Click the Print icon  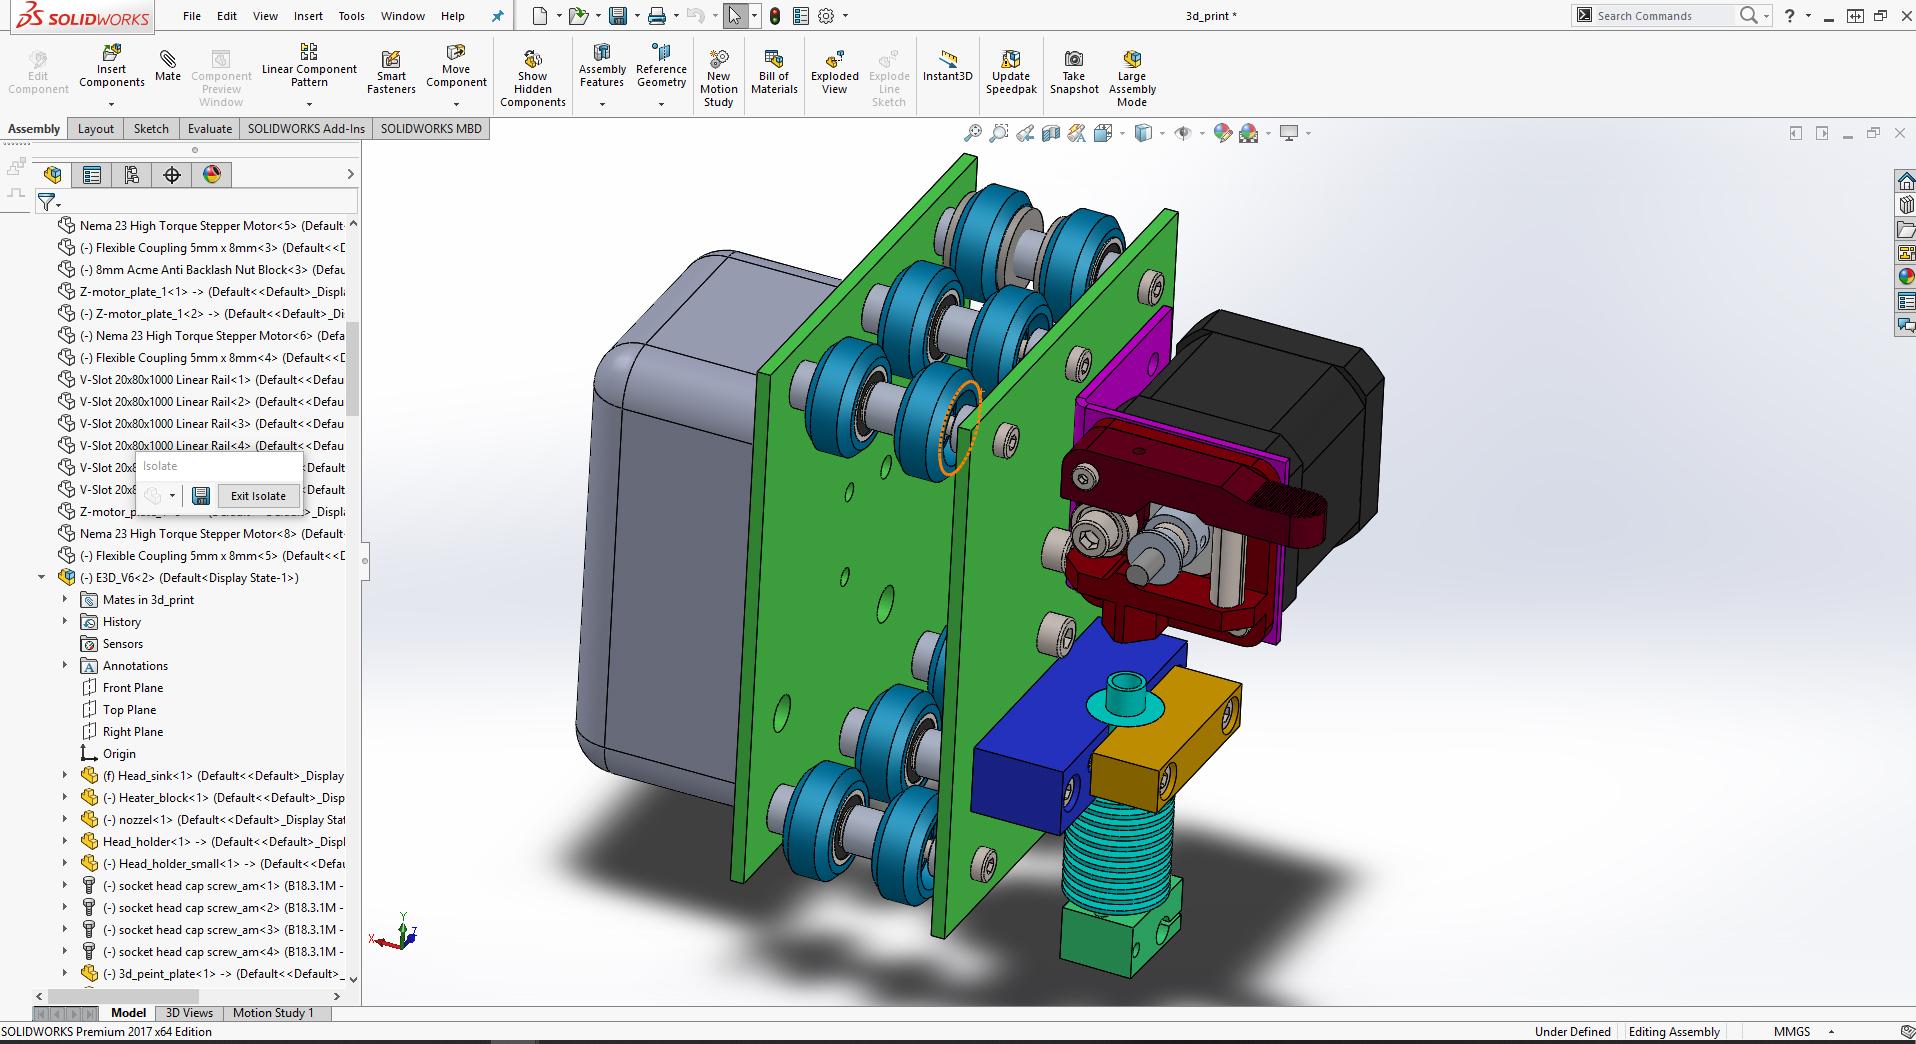click(656, 15)
